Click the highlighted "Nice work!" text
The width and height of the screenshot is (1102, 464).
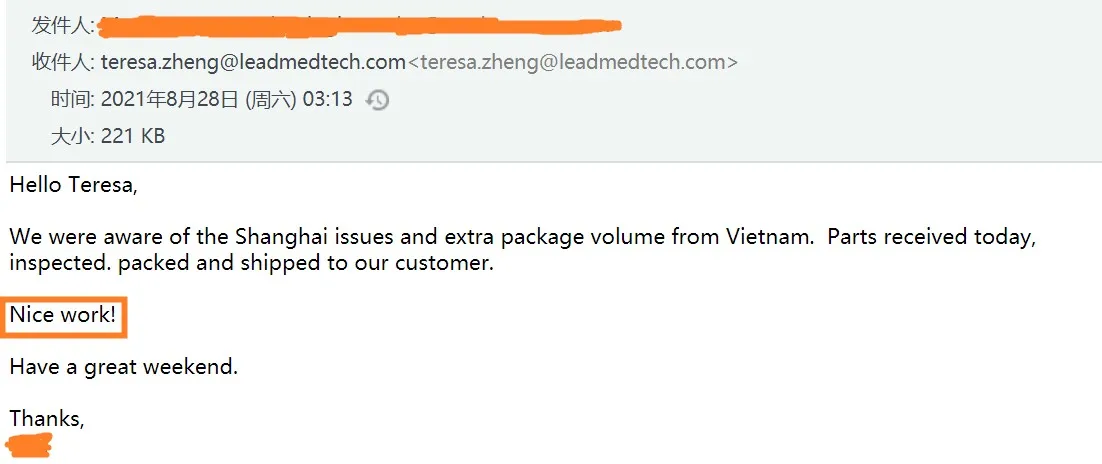click(x=63, y=315)
